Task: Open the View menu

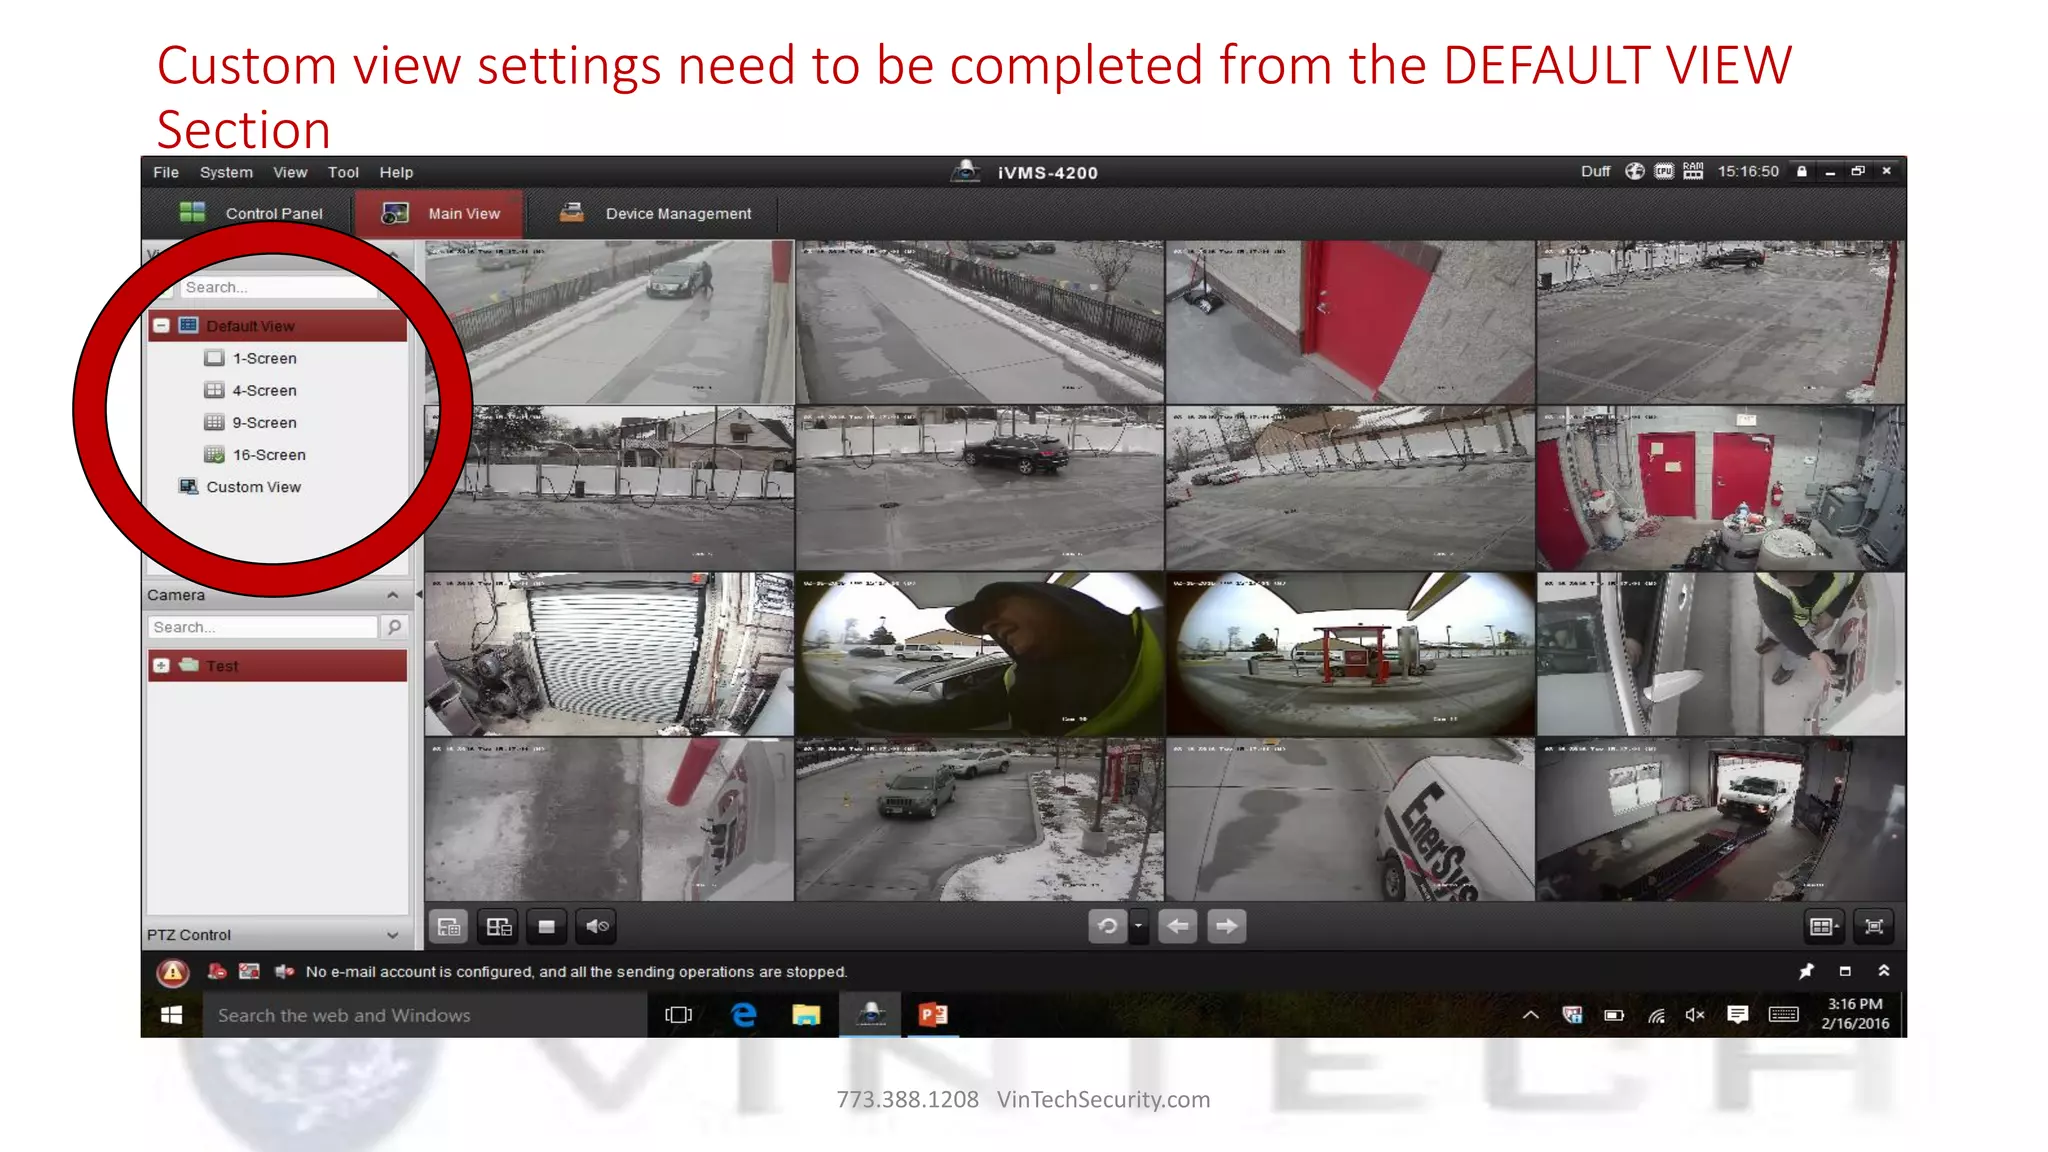Action: point(290,172)
